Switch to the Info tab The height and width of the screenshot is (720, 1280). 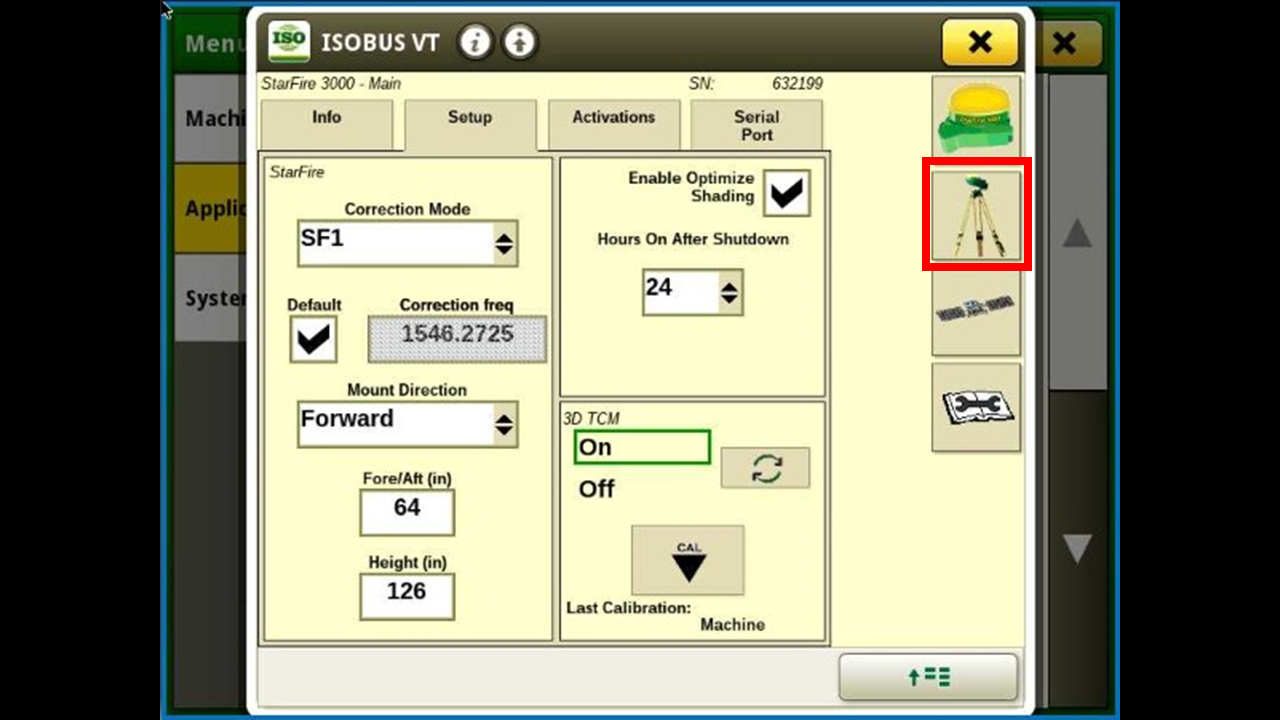tap(326, 124)
